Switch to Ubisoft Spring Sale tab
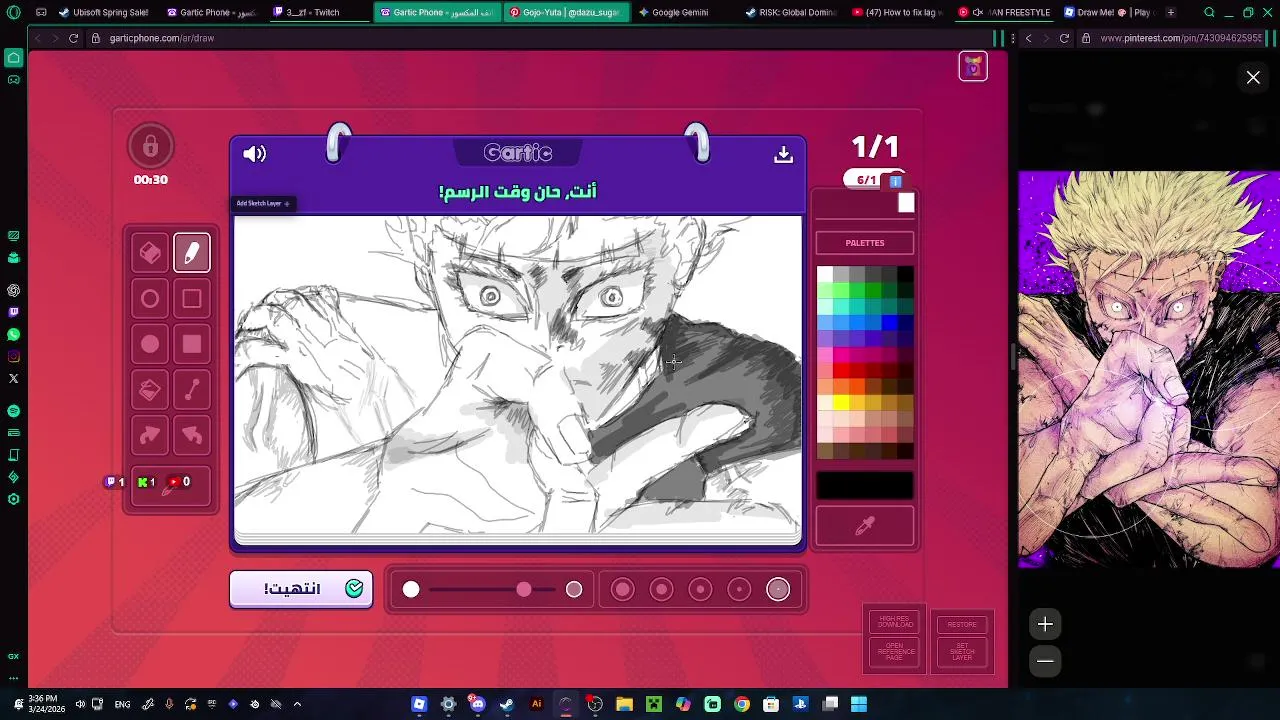The width and height of the screenshot is (1280, 720). point(104,12)
